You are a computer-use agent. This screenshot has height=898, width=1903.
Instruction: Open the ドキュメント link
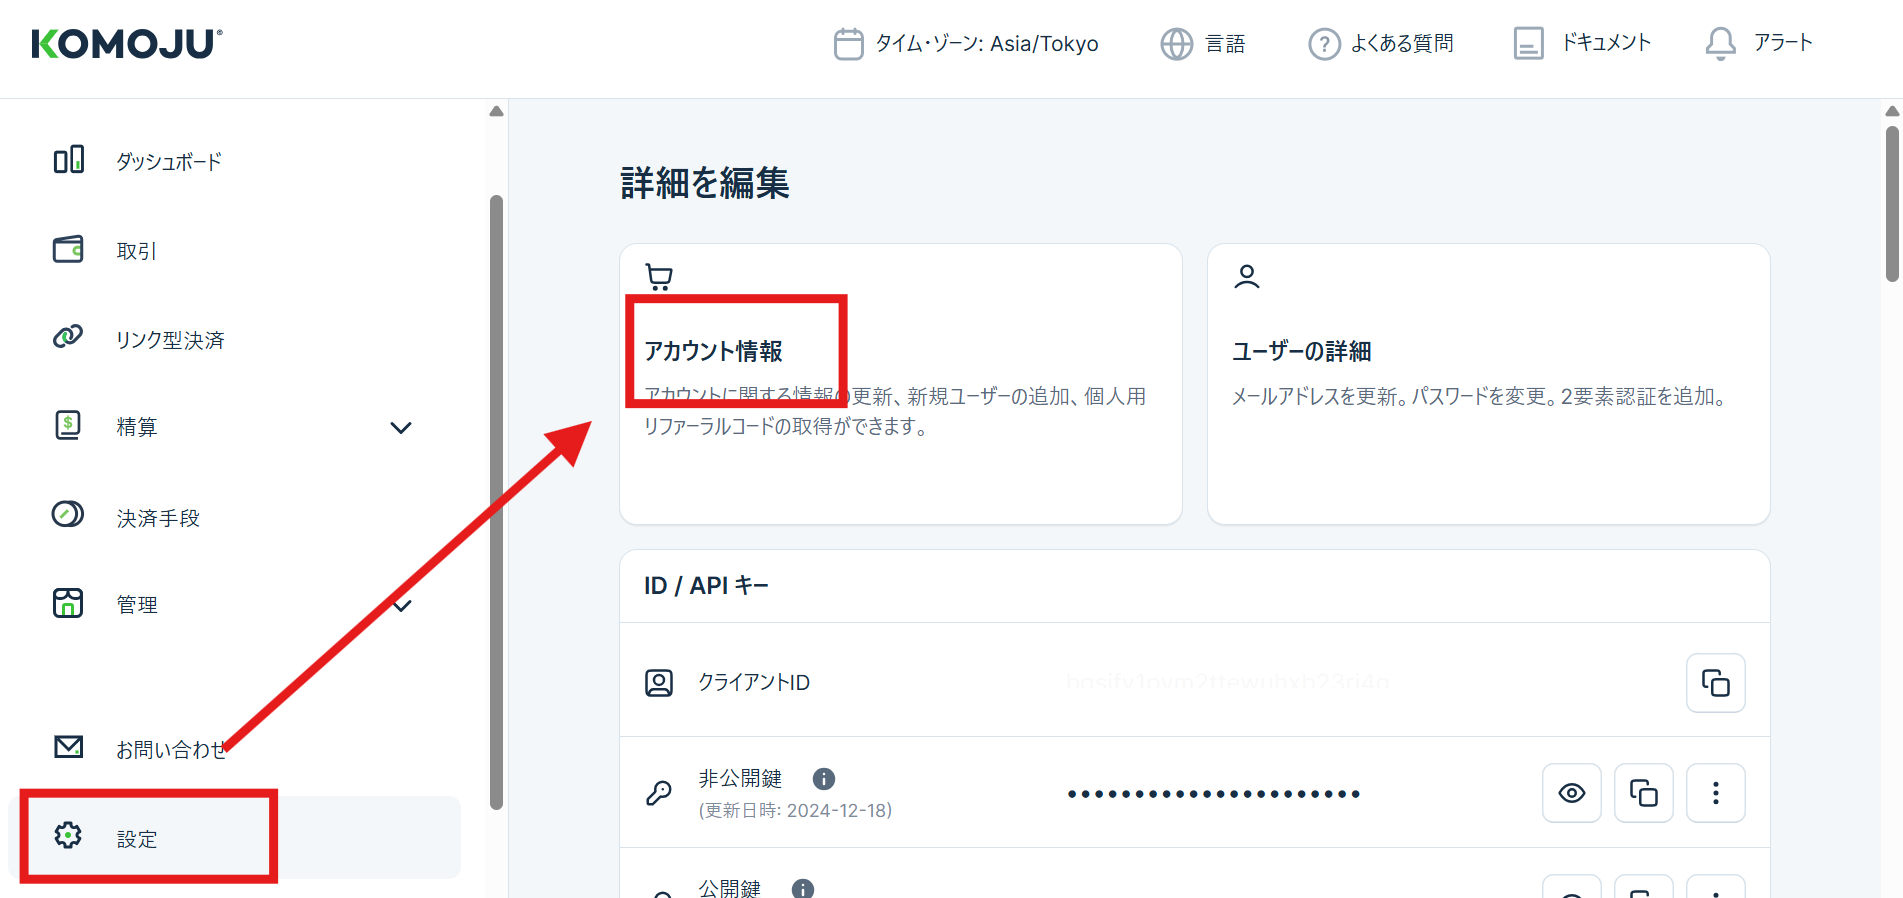click(x=1582, y=44)
